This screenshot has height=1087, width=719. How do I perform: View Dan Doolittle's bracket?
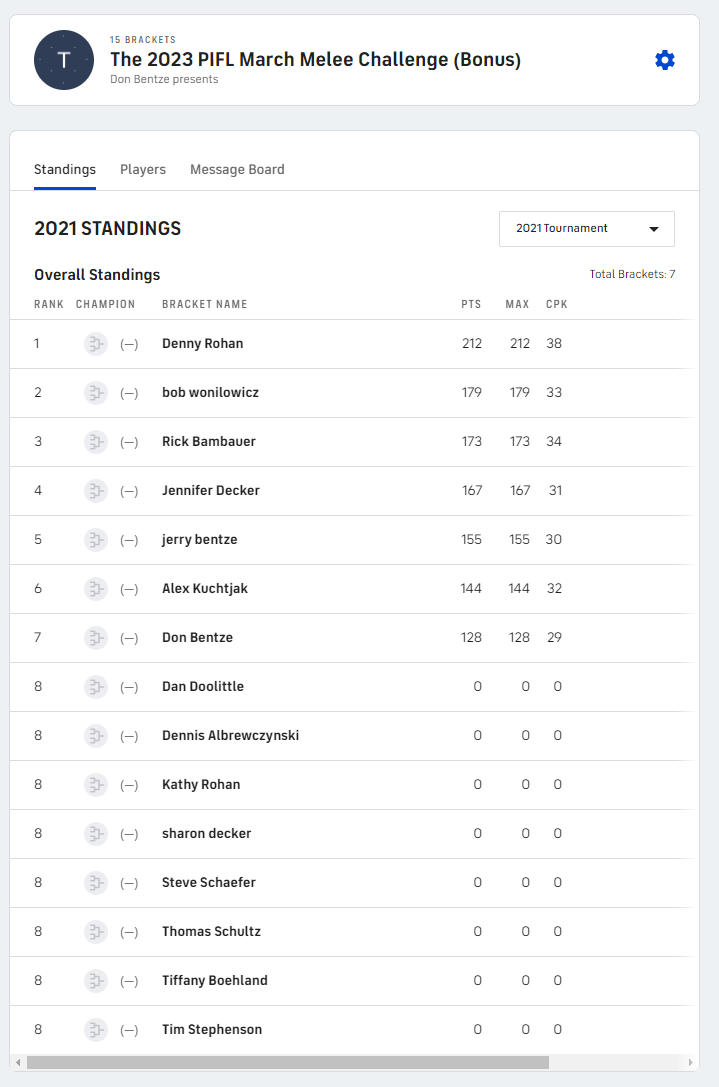tap(203, 687)
